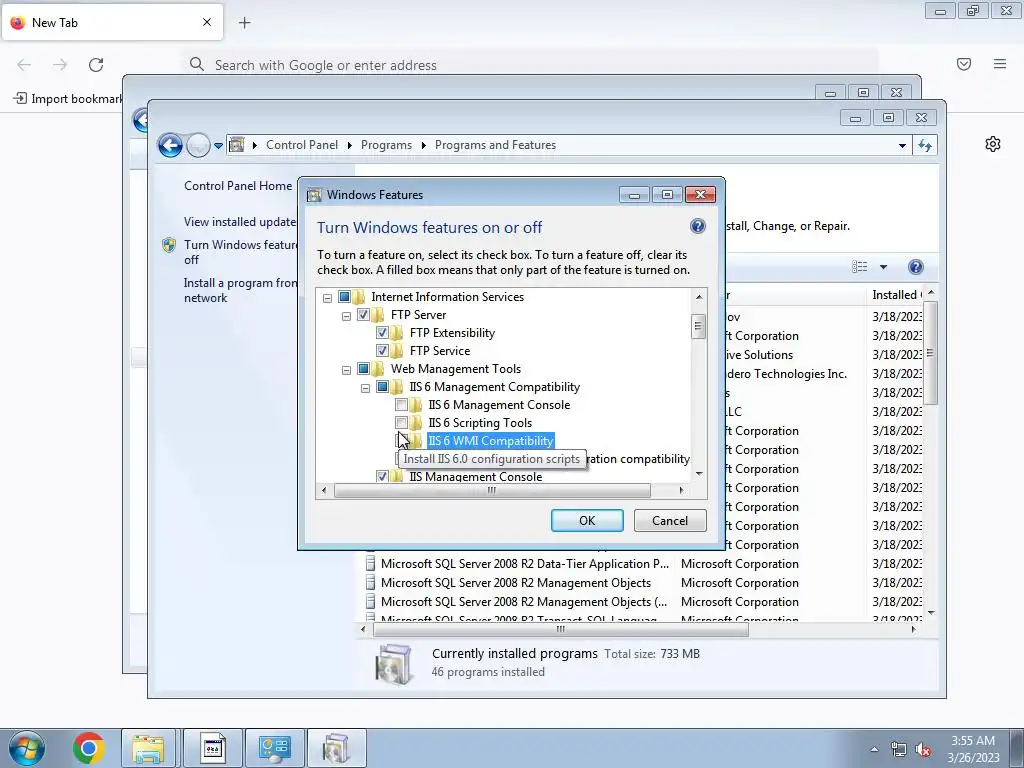The height and width of the screenshot is (768, 1024).
Task: Uncheck the FTP Extensibility checkbox
Action: (382, 333)
